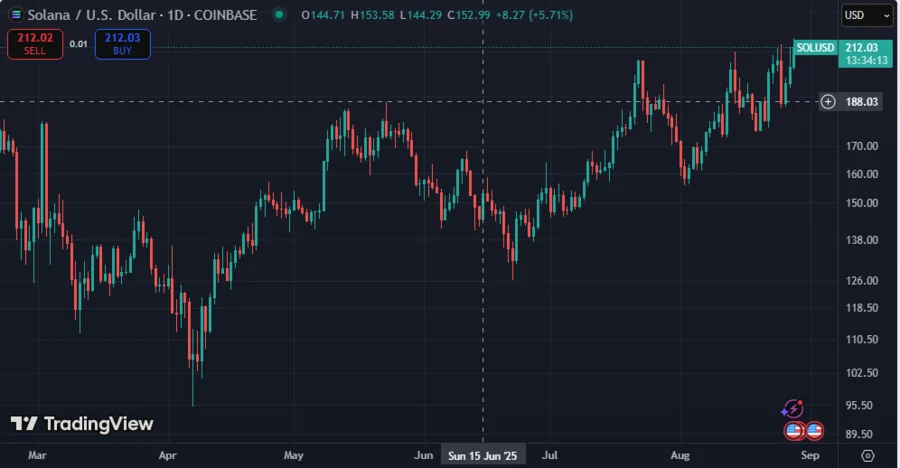900x468 pixels.
Task: Click the purple lightning events icon
Action: (x=792, y=409)
